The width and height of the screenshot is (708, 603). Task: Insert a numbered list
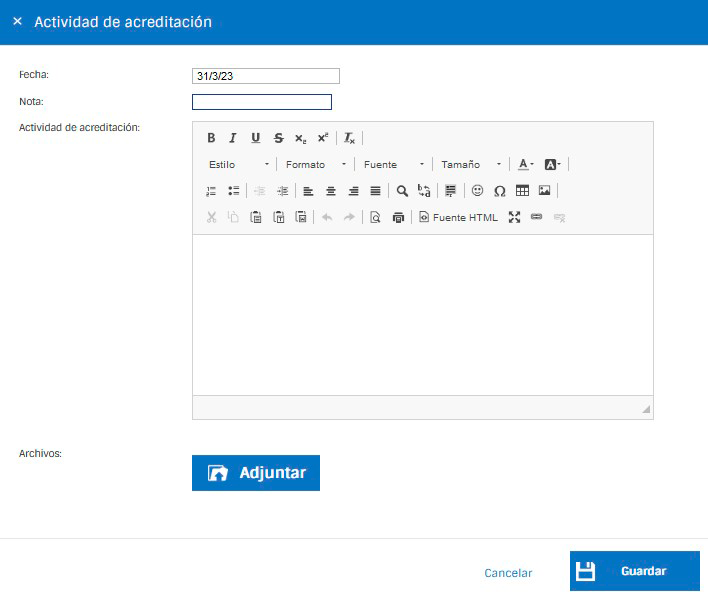click(211, 191)
